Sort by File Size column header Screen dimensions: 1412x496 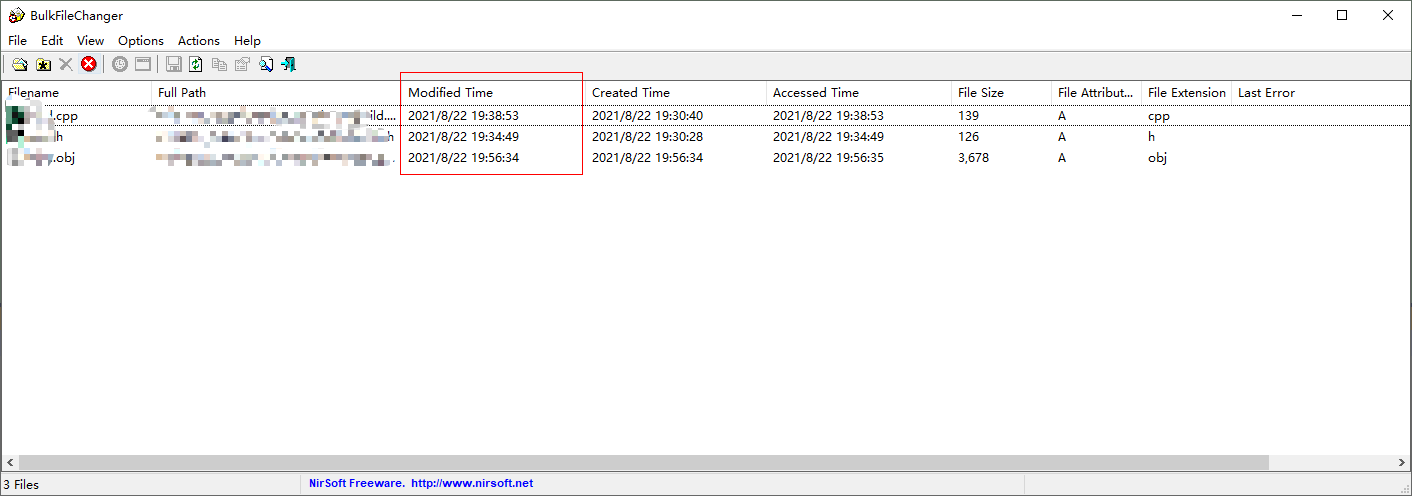(x=1002, y=92)
